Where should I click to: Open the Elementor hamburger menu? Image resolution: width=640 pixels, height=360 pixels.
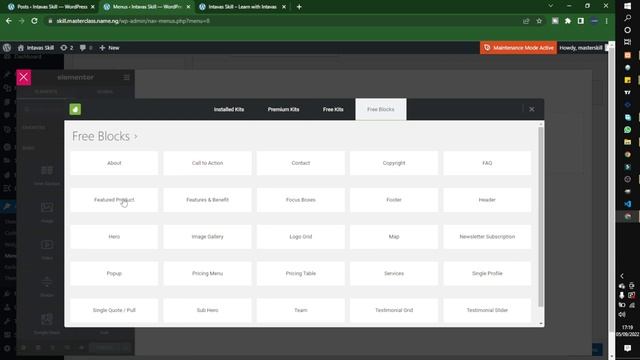click(127, 77)
